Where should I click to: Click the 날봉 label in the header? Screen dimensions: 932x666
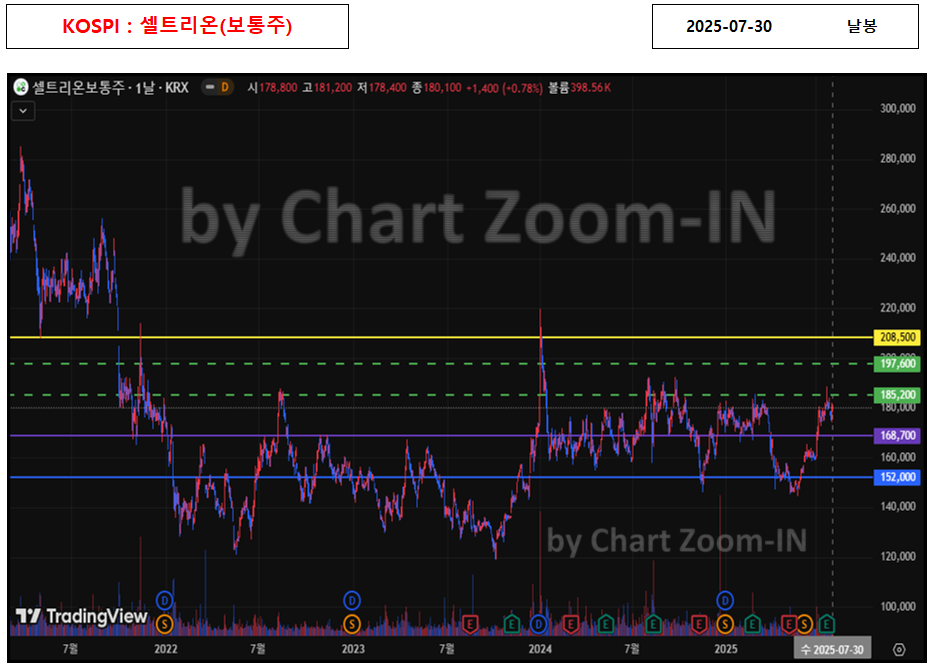[x=861, y=26]
